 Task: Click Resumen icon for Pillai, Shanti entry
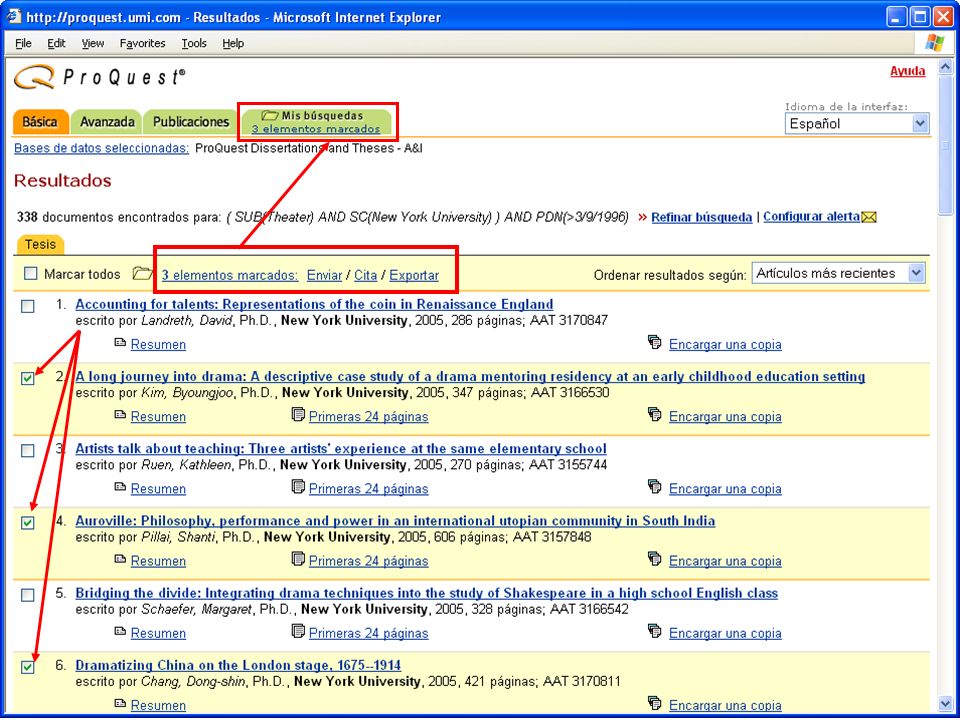click(x=120, y=560)
